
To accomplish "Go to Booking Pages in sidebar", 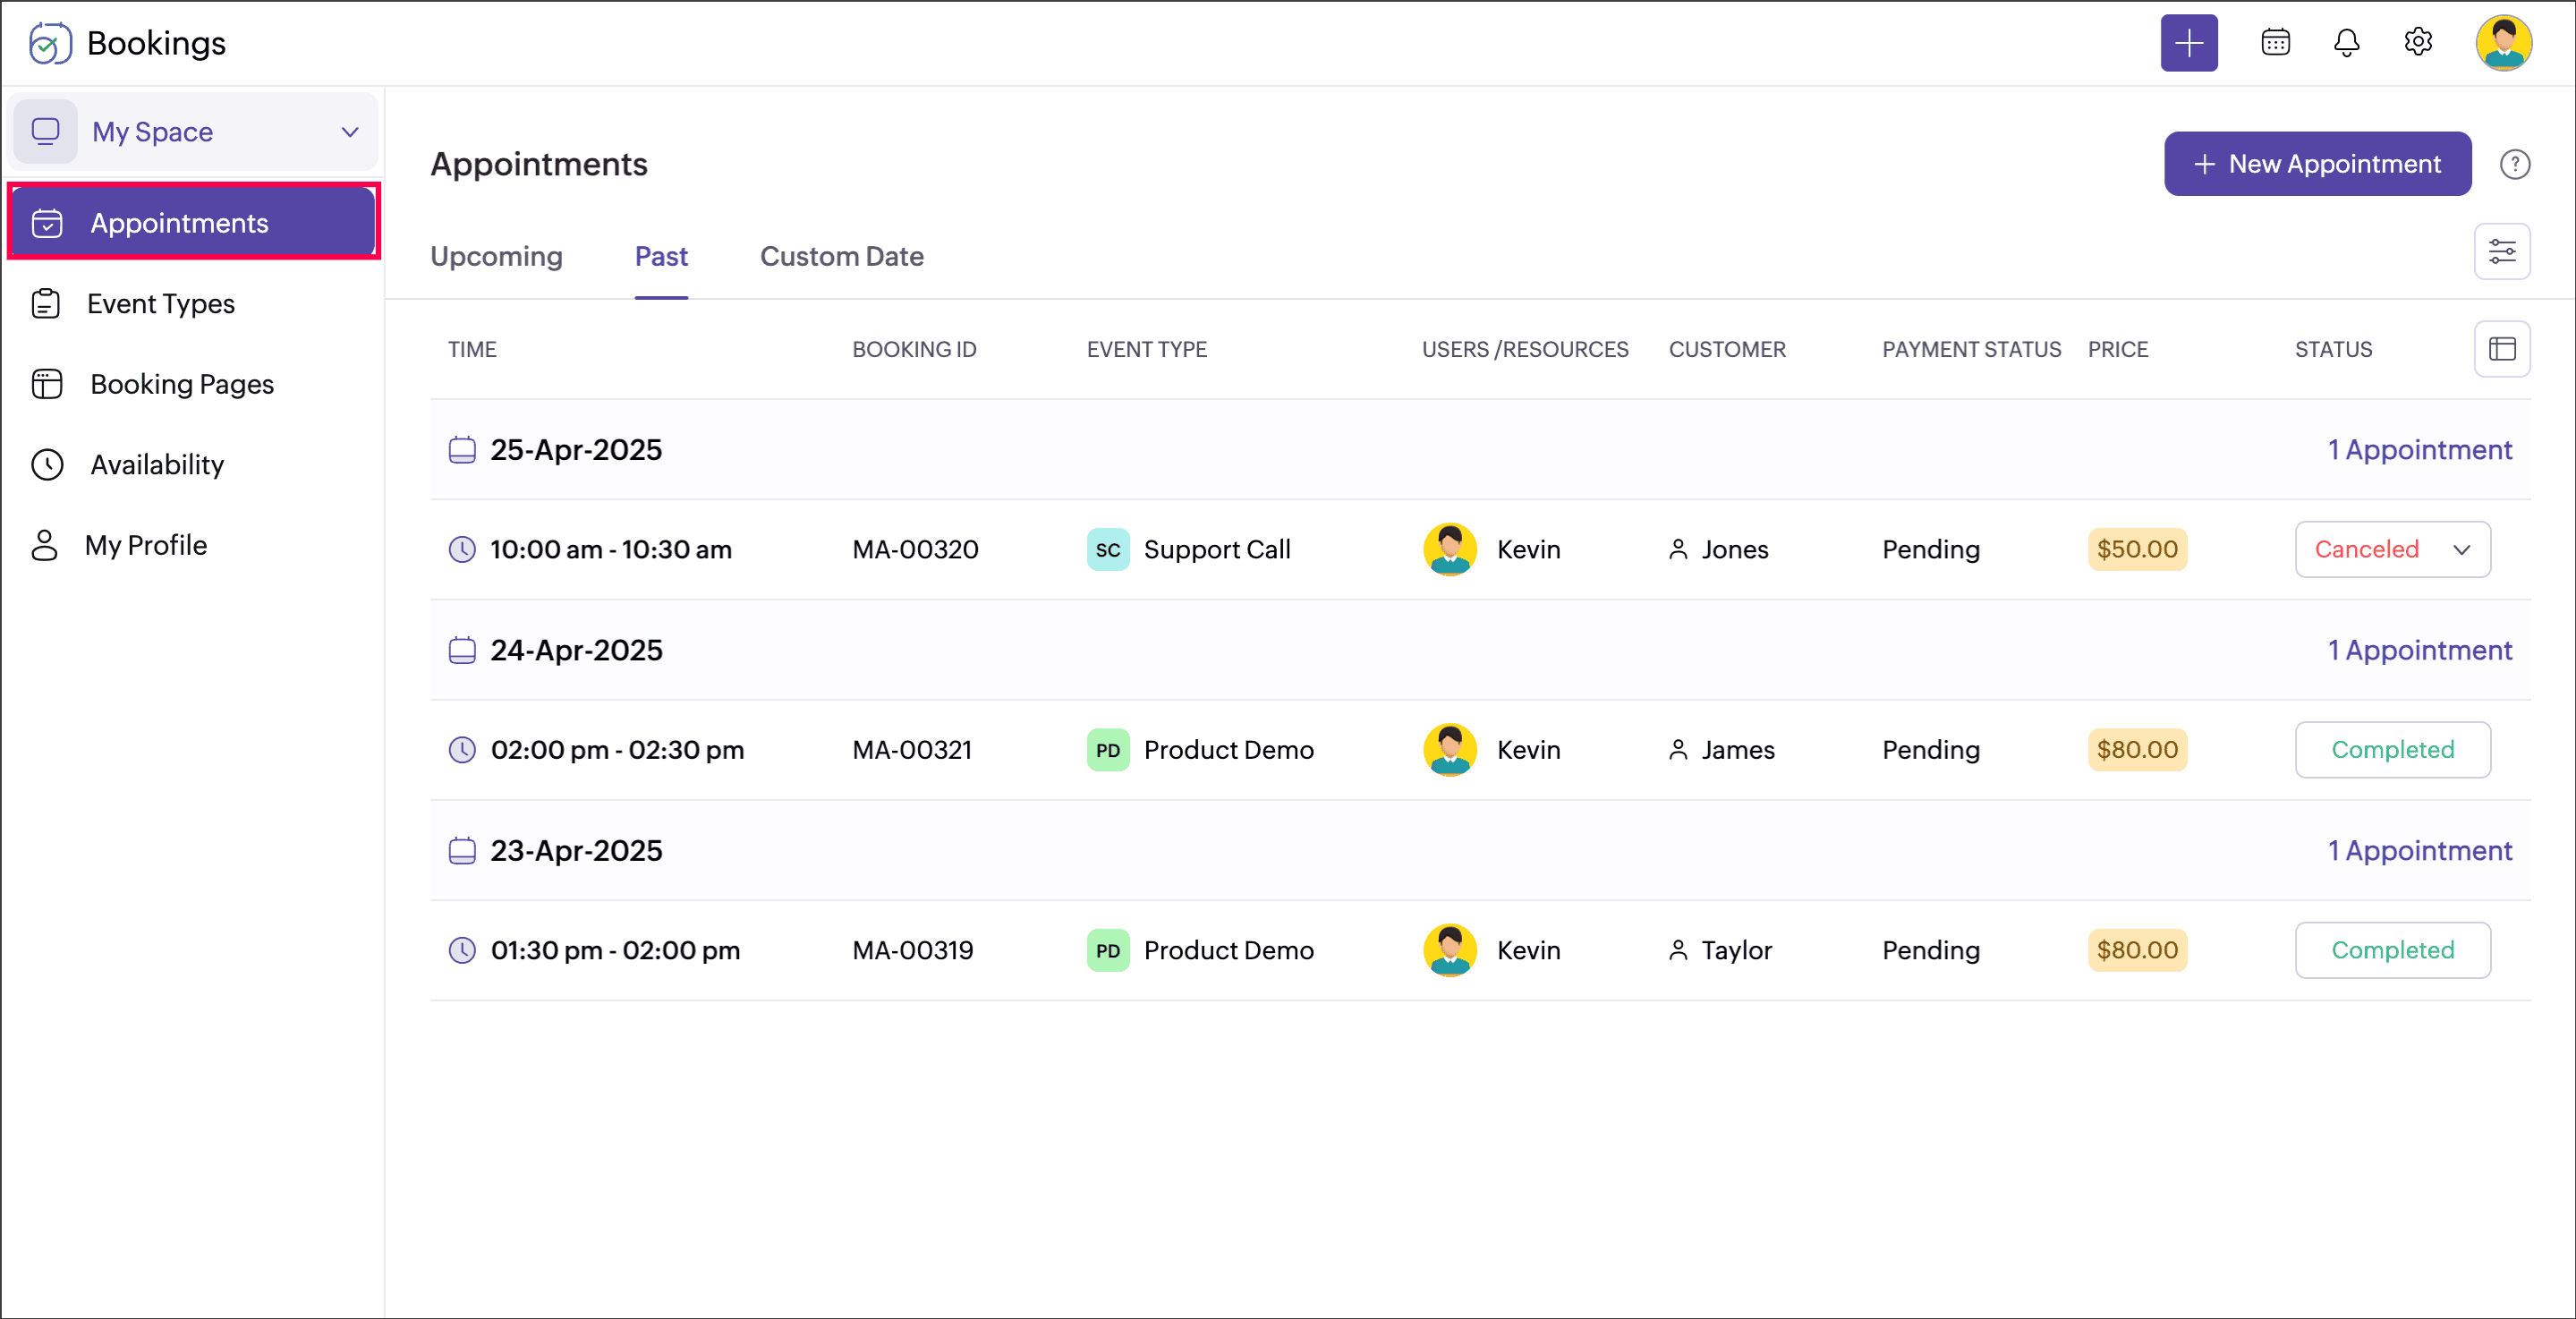I will point(181,384).
